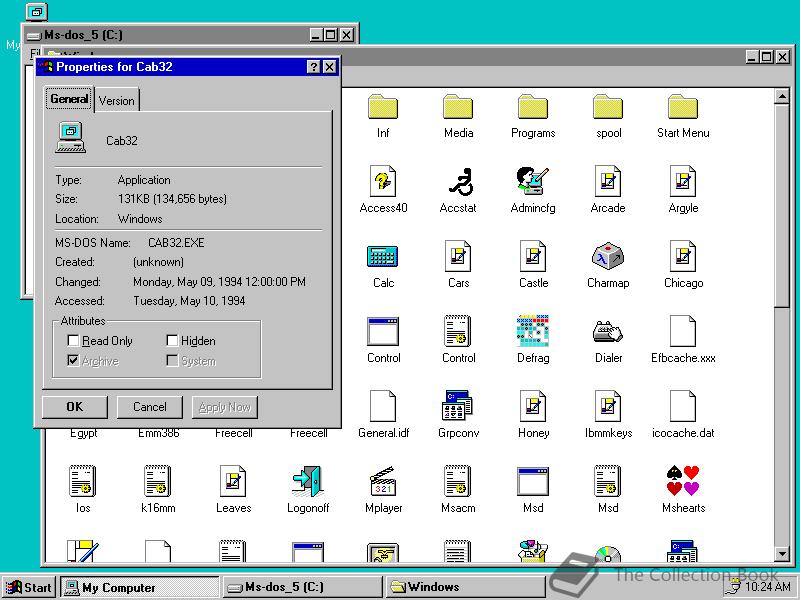Select the Control window-style icon
Screen dimensions: 800x600
[383, 332]
